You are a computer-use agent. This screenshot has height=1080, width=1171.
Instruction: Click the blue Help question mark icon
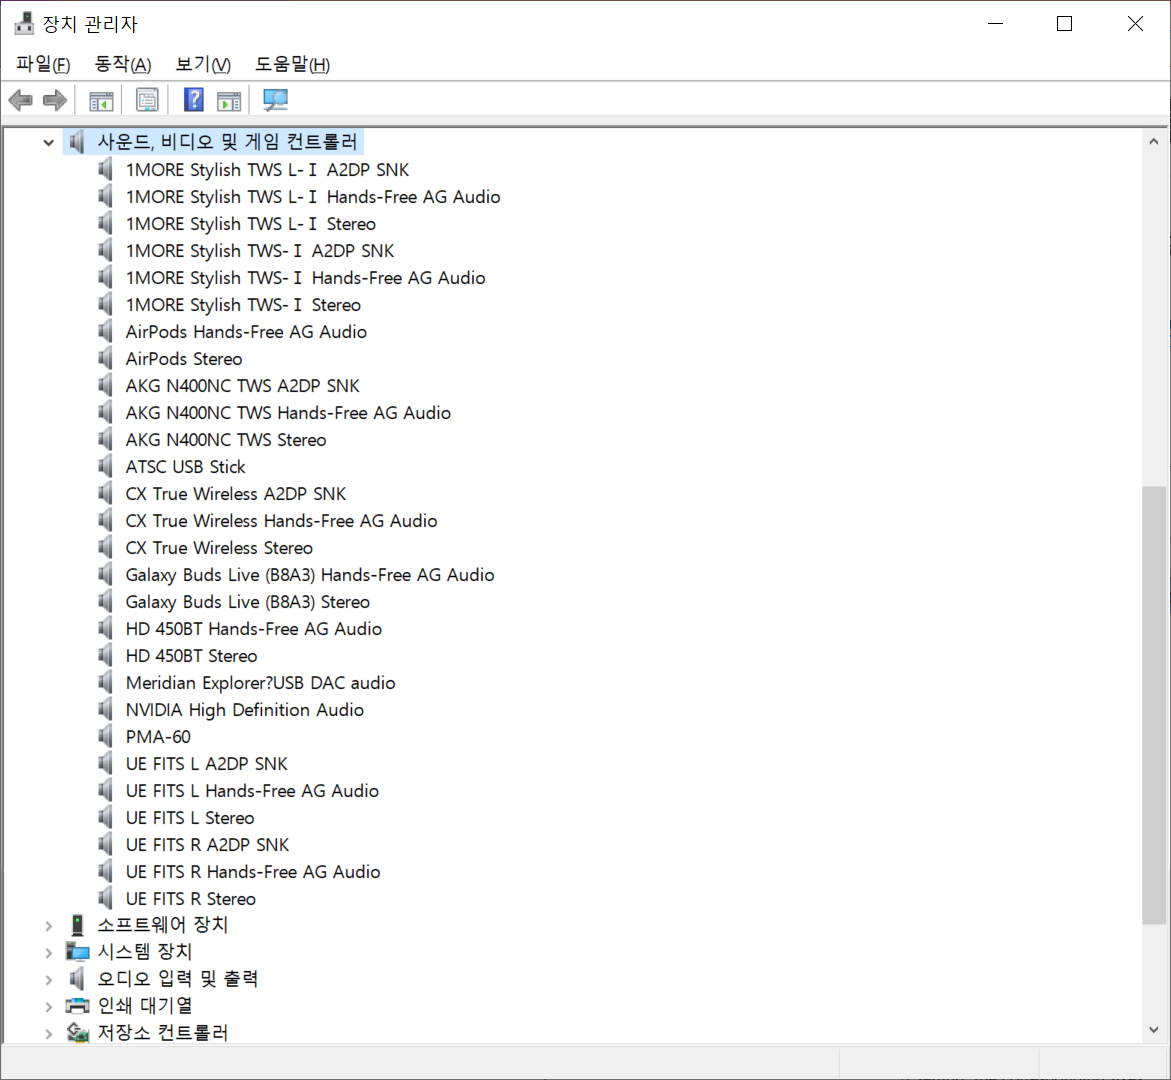[194, 99]
